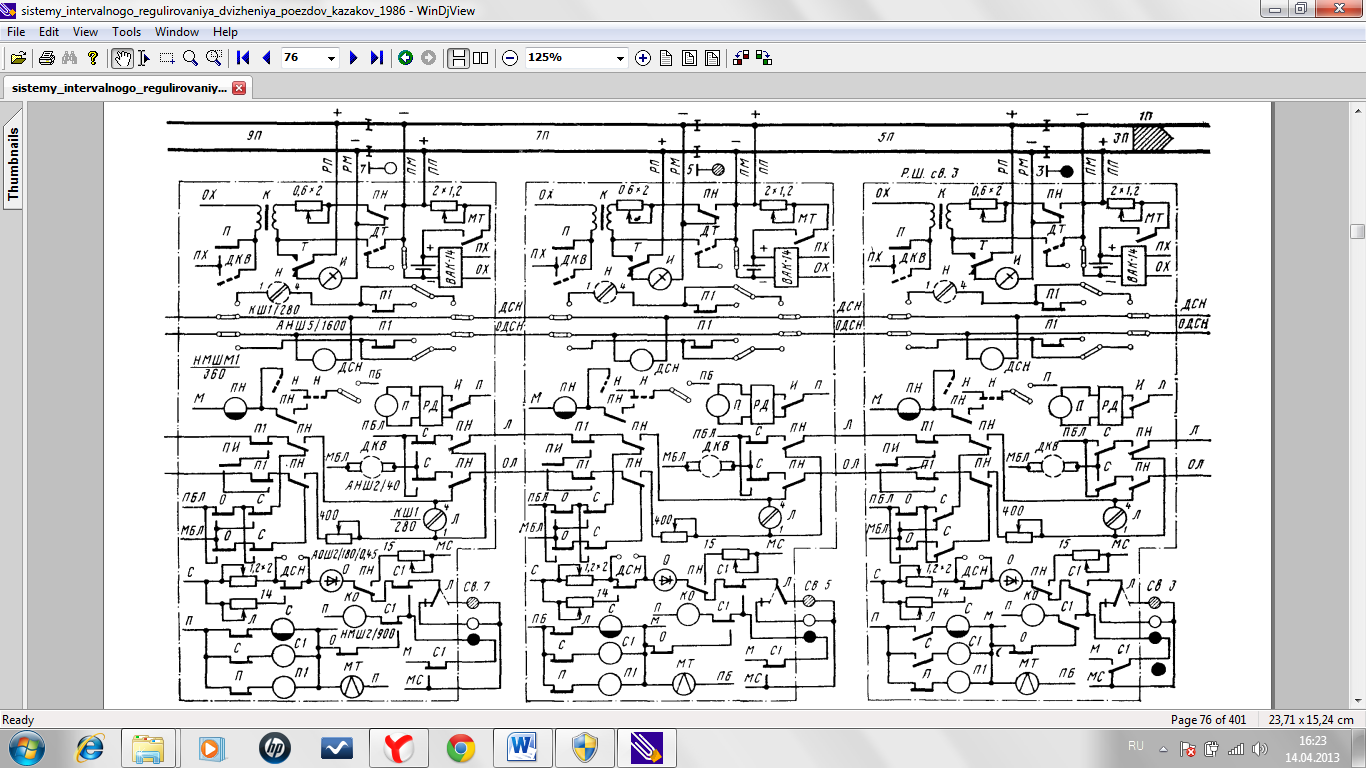
Task: Go to next page arrow
Action: (353, 58)
